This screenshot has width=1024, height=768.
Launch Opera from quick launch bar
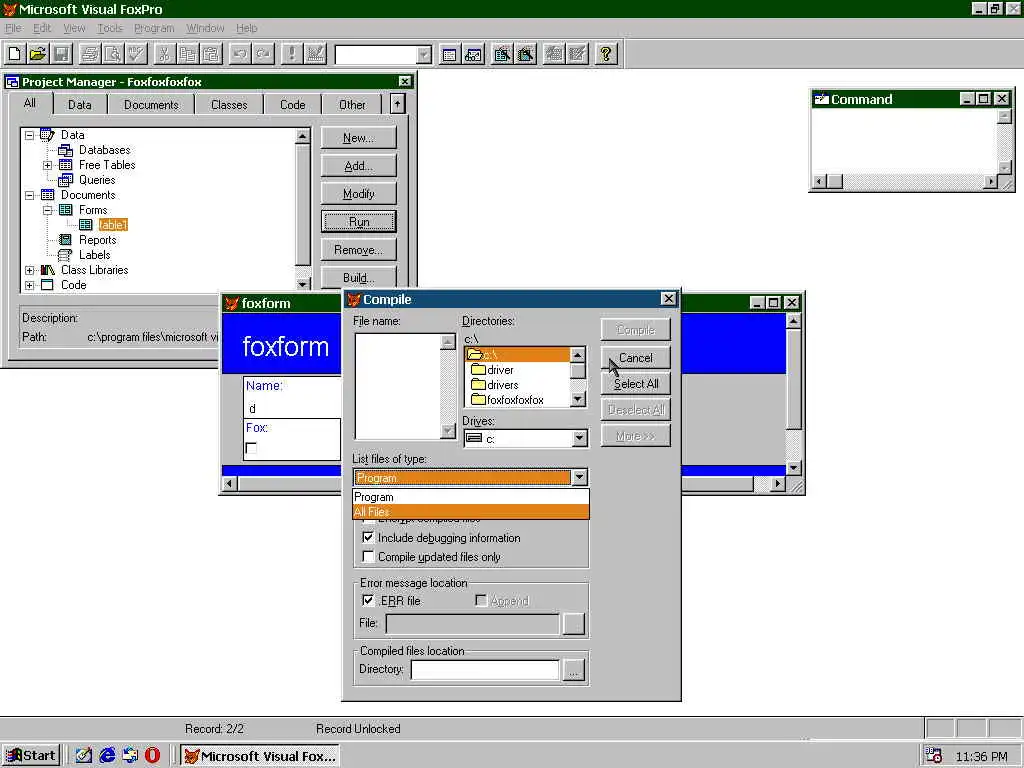click(x=152, y=756)
